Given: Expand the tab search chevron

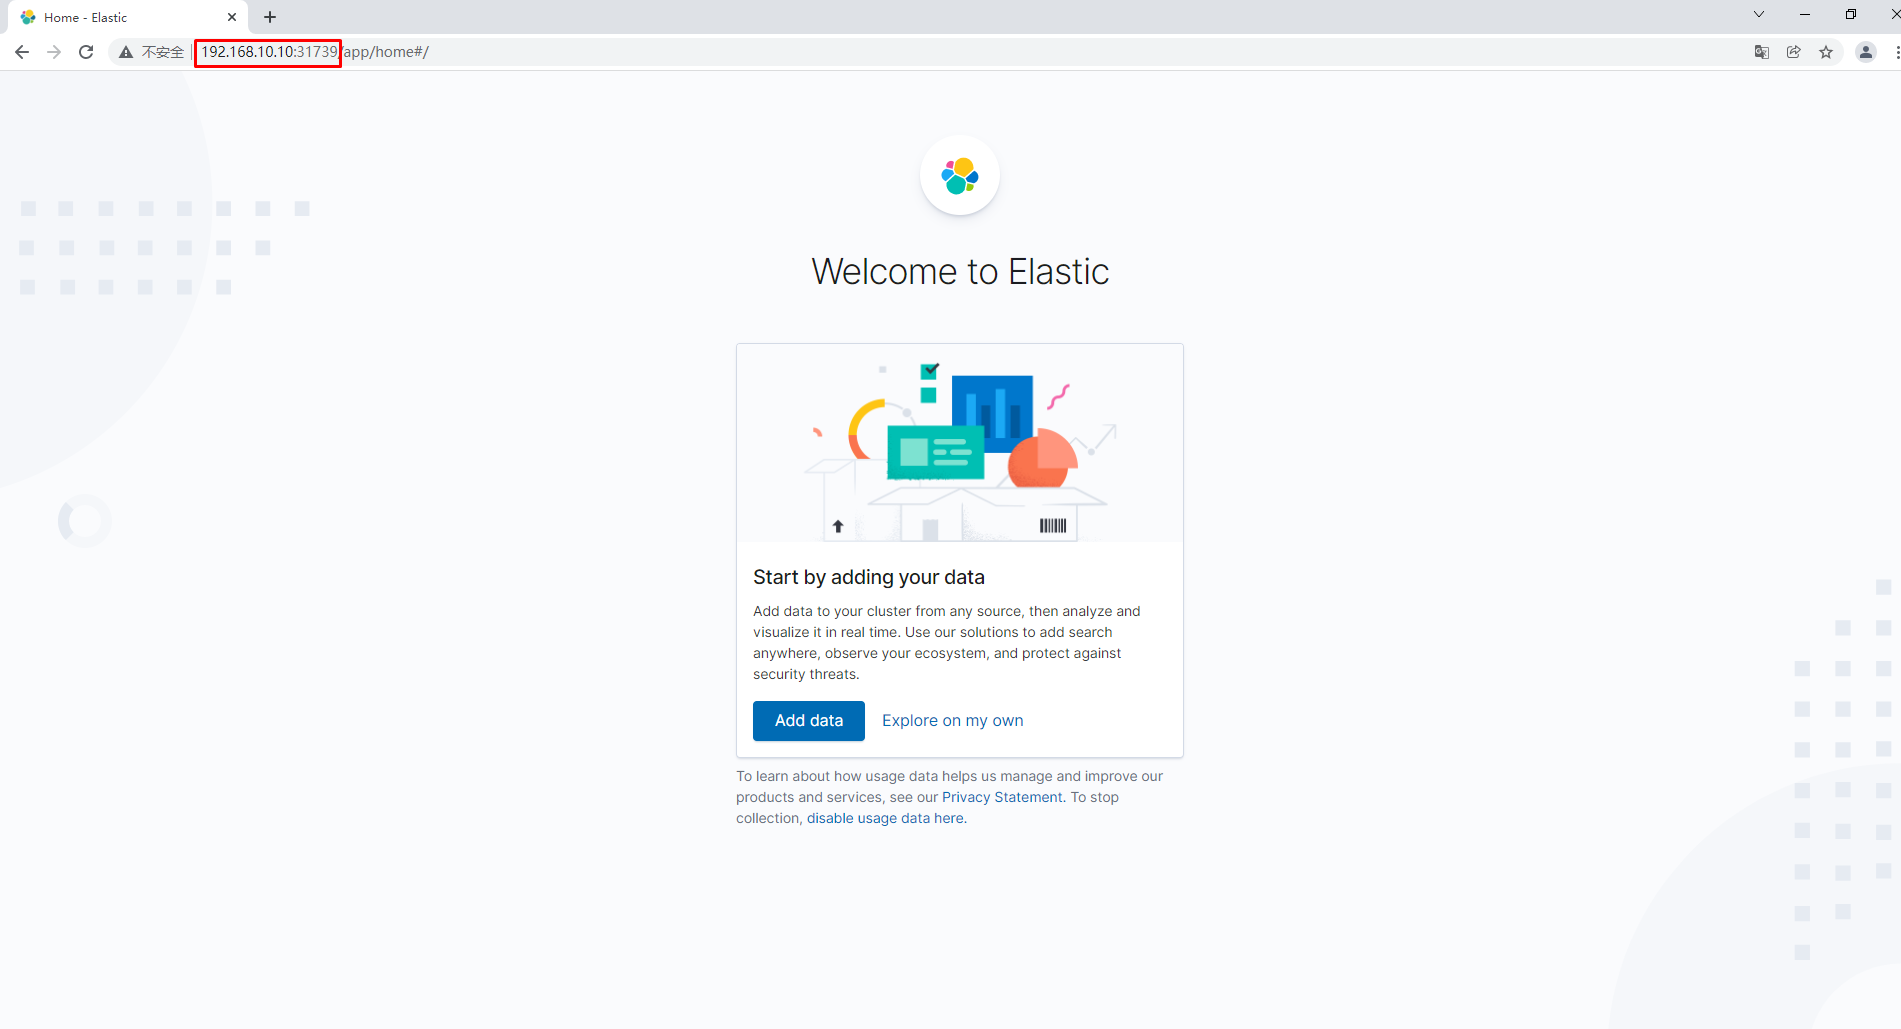Looking at the screenshot, I should (x=1758, y=15).
